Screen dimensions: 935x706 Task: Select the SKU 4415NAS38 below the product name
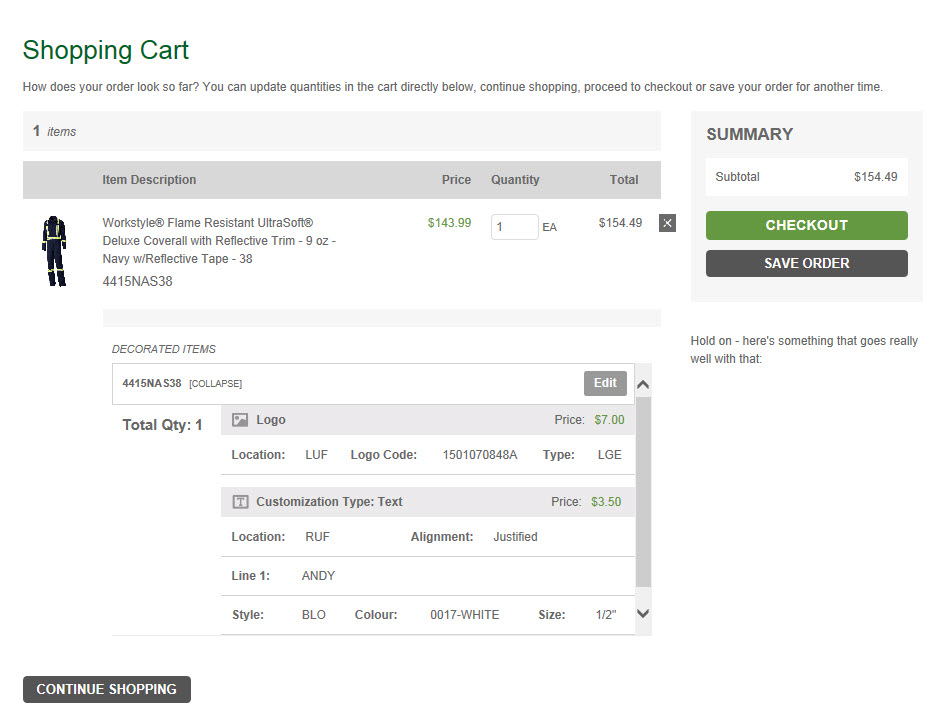138,281
